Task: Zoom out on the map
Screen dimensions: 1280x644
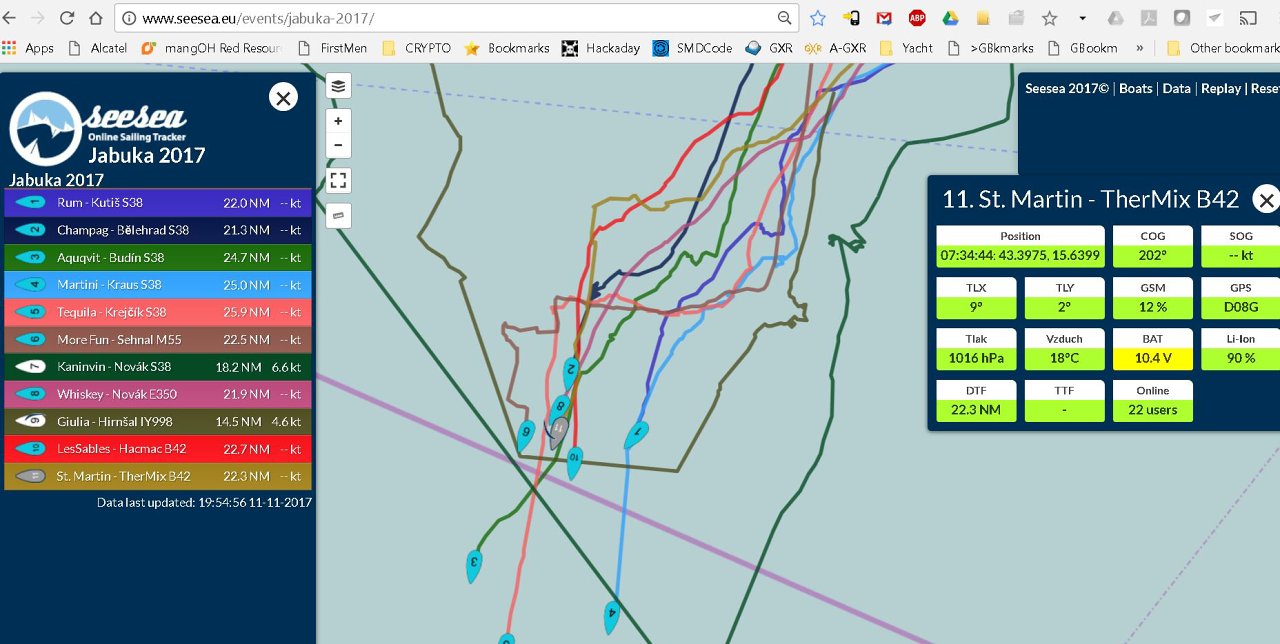Action: 338,146
